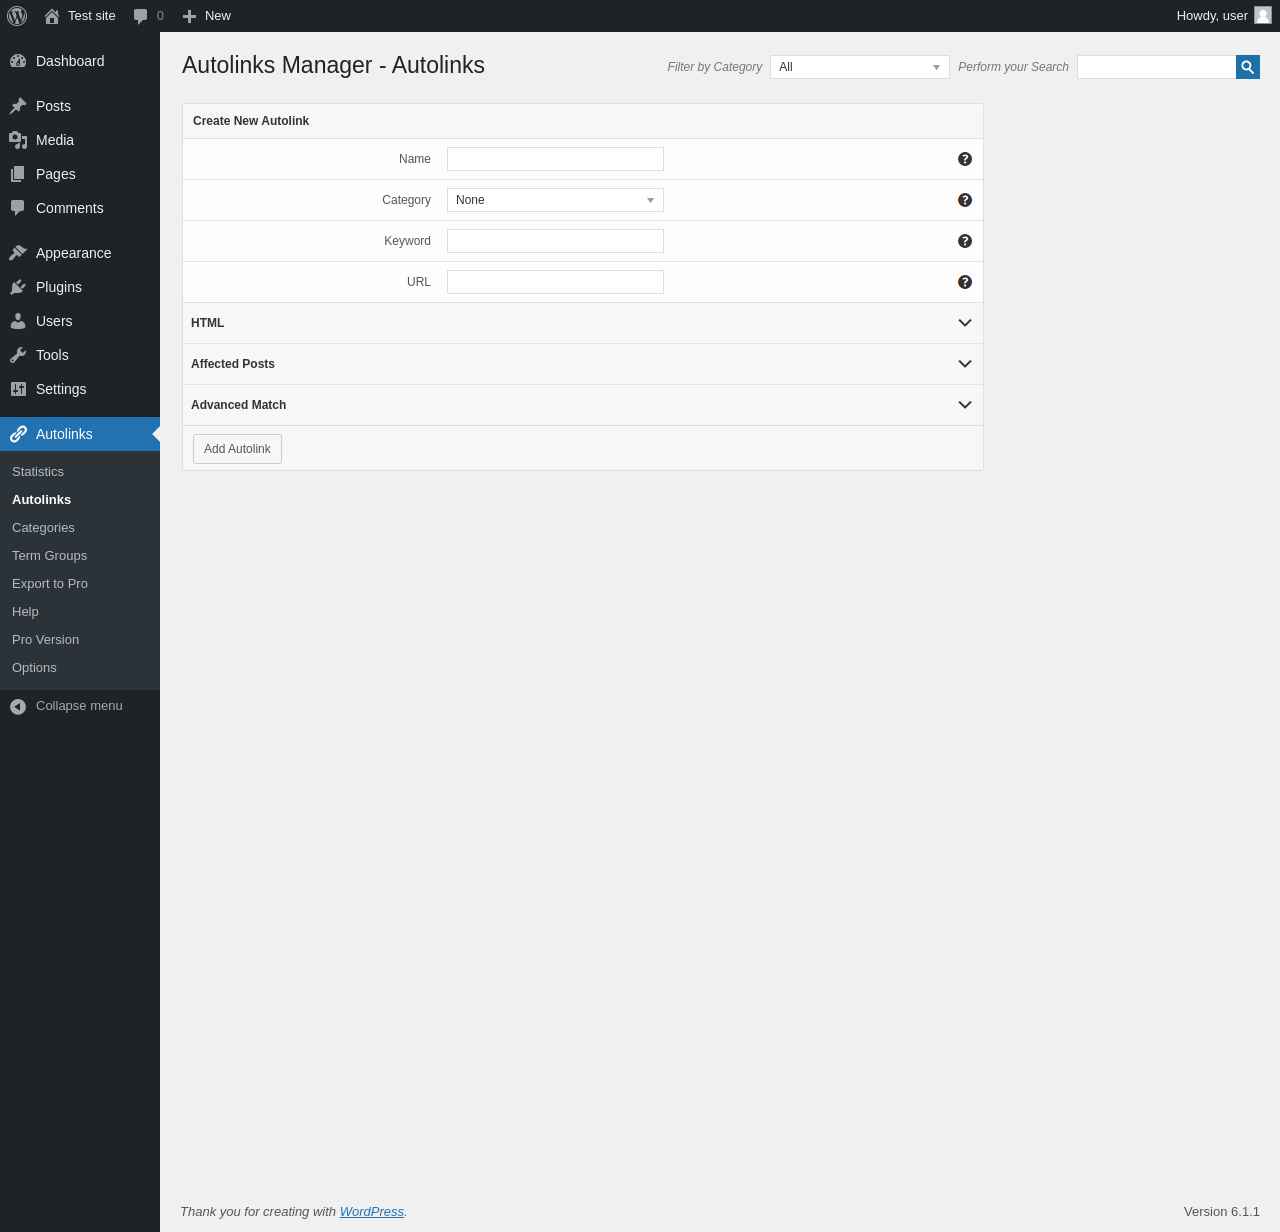Click the Users person icon
Screen dimensions: 1280x1232
coord(18,321)
